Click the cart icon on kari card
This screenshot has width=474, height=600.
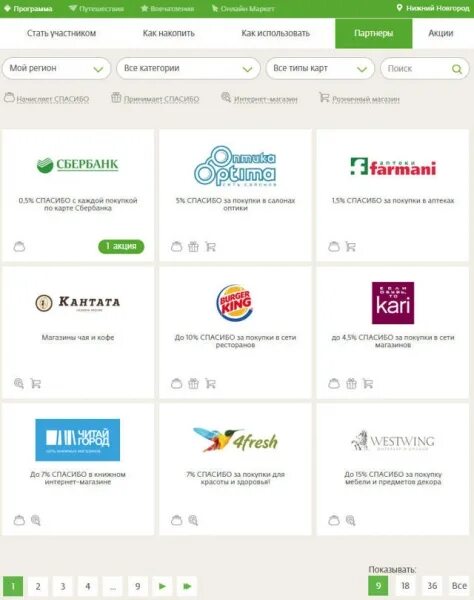pos(368,383)
